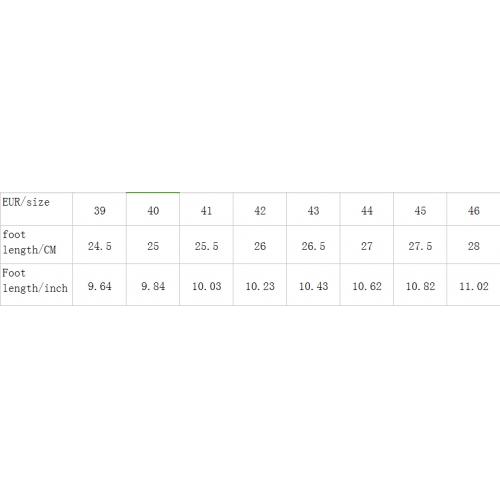Image resolution: width=500 pixels, height=500 pixels.
Task: Click the 11.02 inch value
Action: 474,286
